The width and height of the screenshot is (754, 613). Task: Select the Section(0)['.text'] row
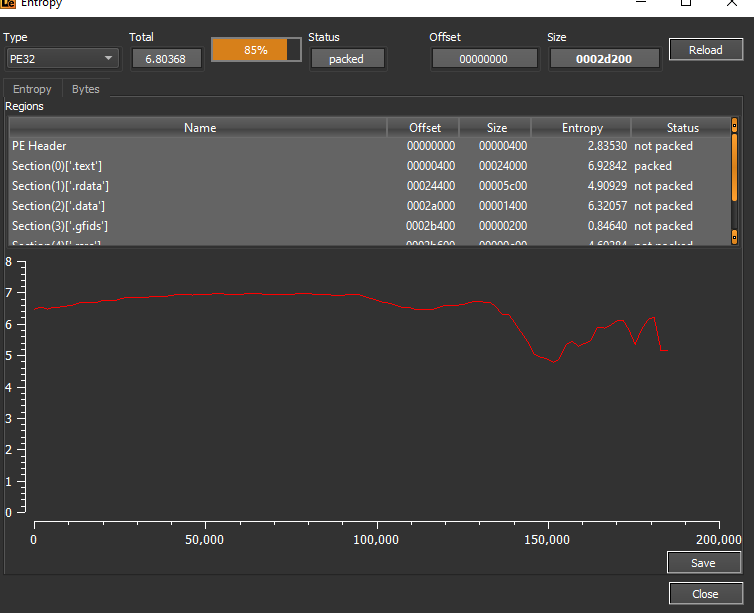click(x=200, y=166)
